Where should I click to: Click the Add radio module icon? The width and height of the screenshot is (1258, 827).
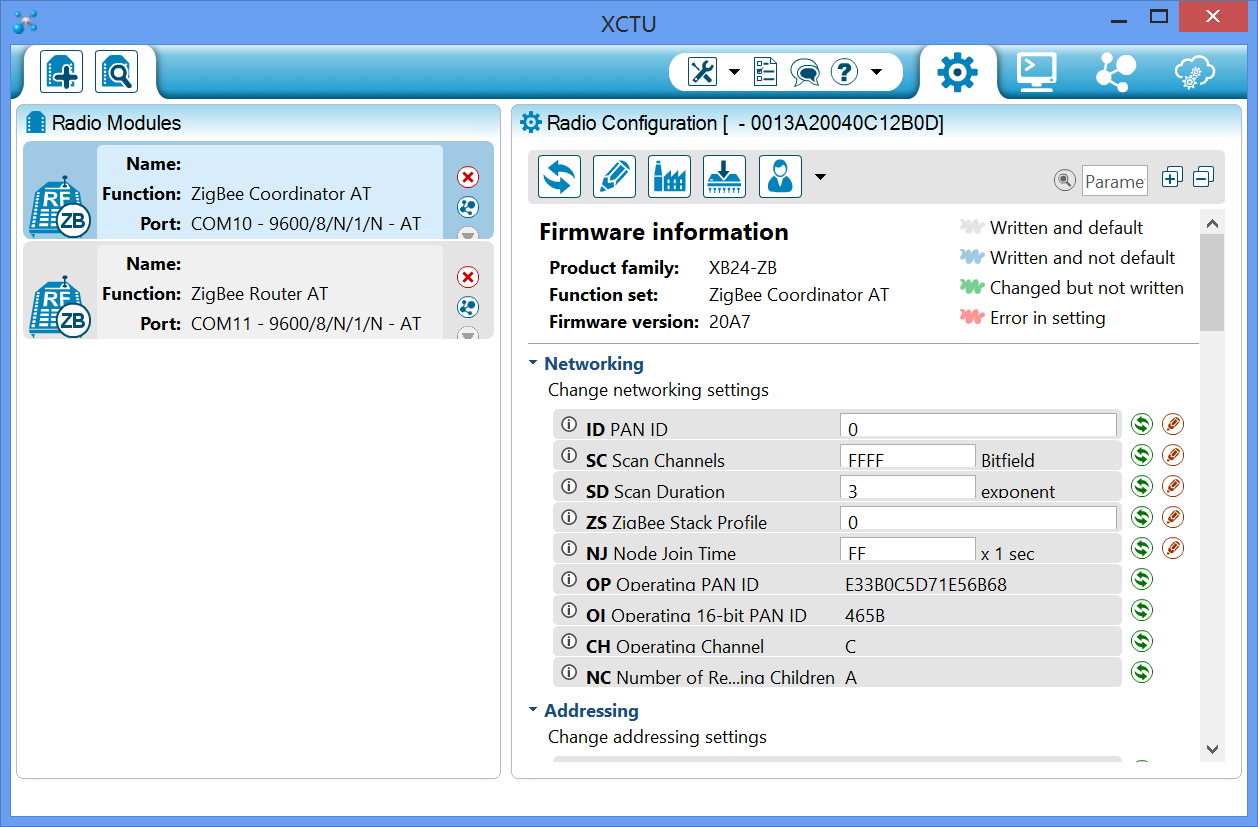click(x=62, y=72)
